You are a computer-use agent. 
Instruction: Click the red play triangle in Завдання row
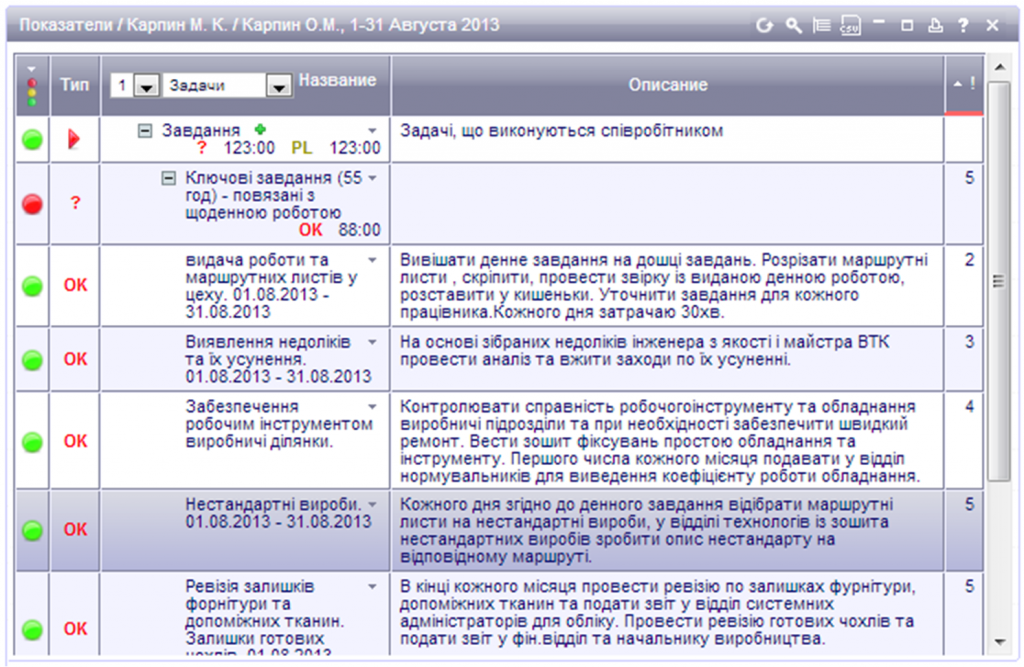coord(74,139)
